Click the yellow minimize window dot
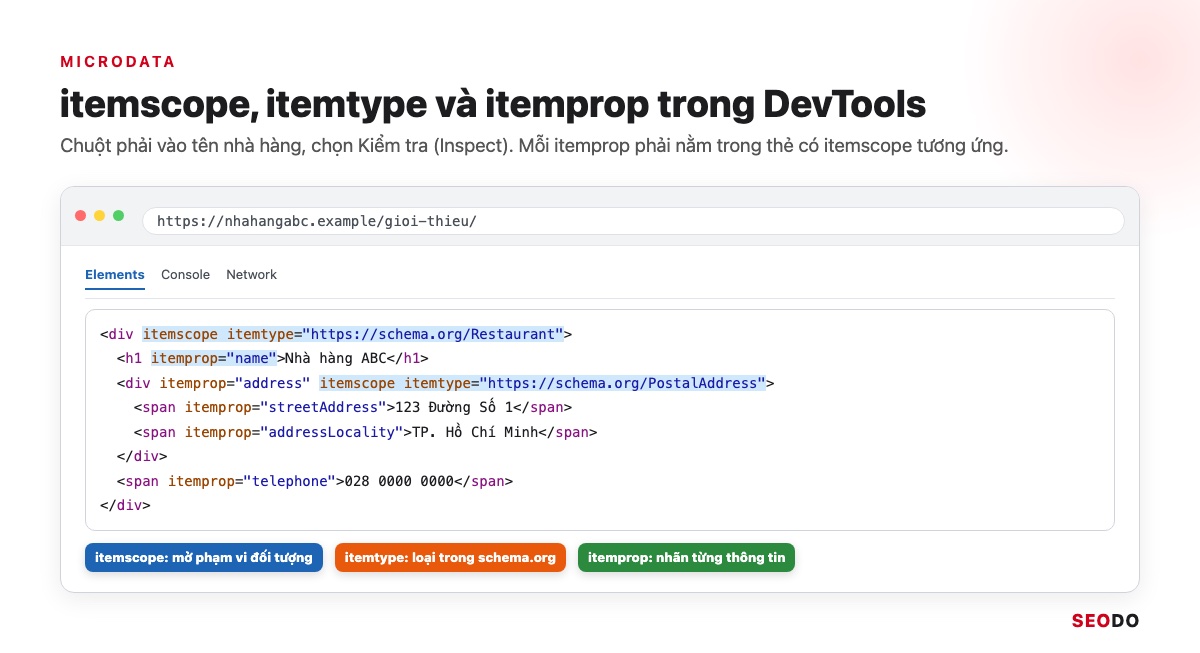Image resolution: width=1200 pixels, height=653 pixels. click(99, 216)
